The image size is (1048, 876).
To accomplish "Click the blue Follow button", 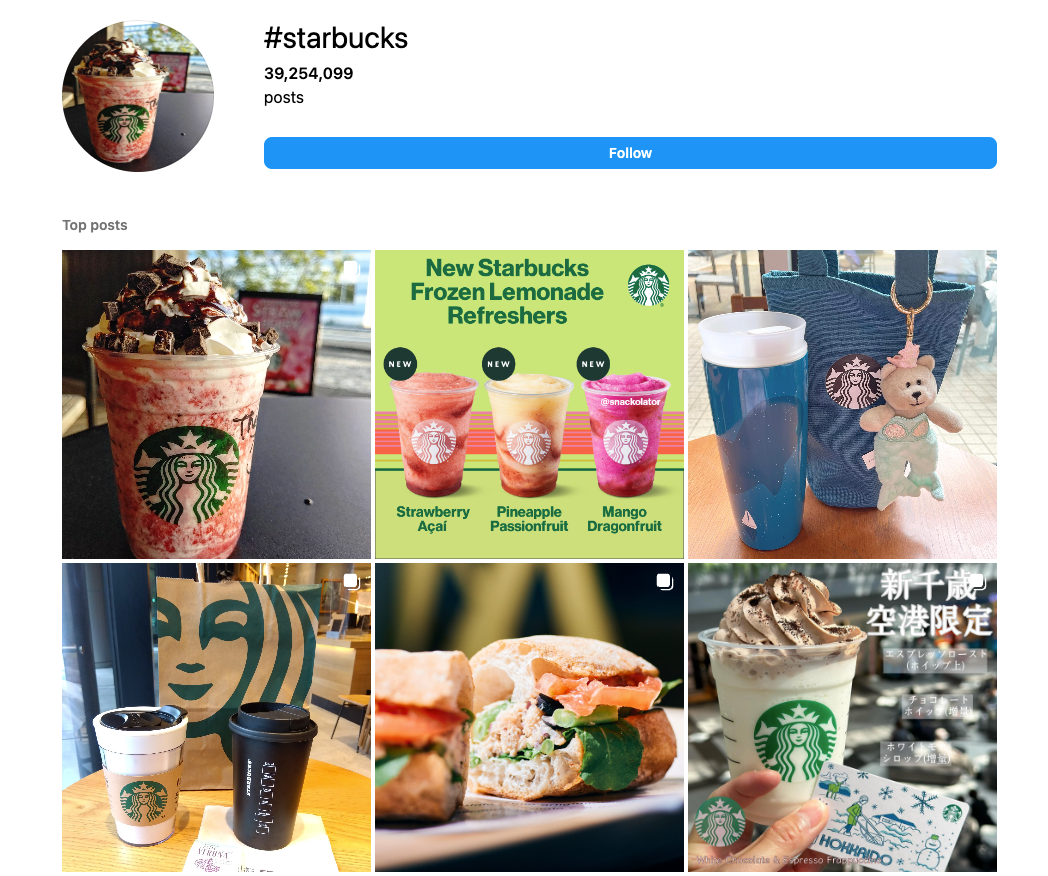I will click(x=630, y=153).
